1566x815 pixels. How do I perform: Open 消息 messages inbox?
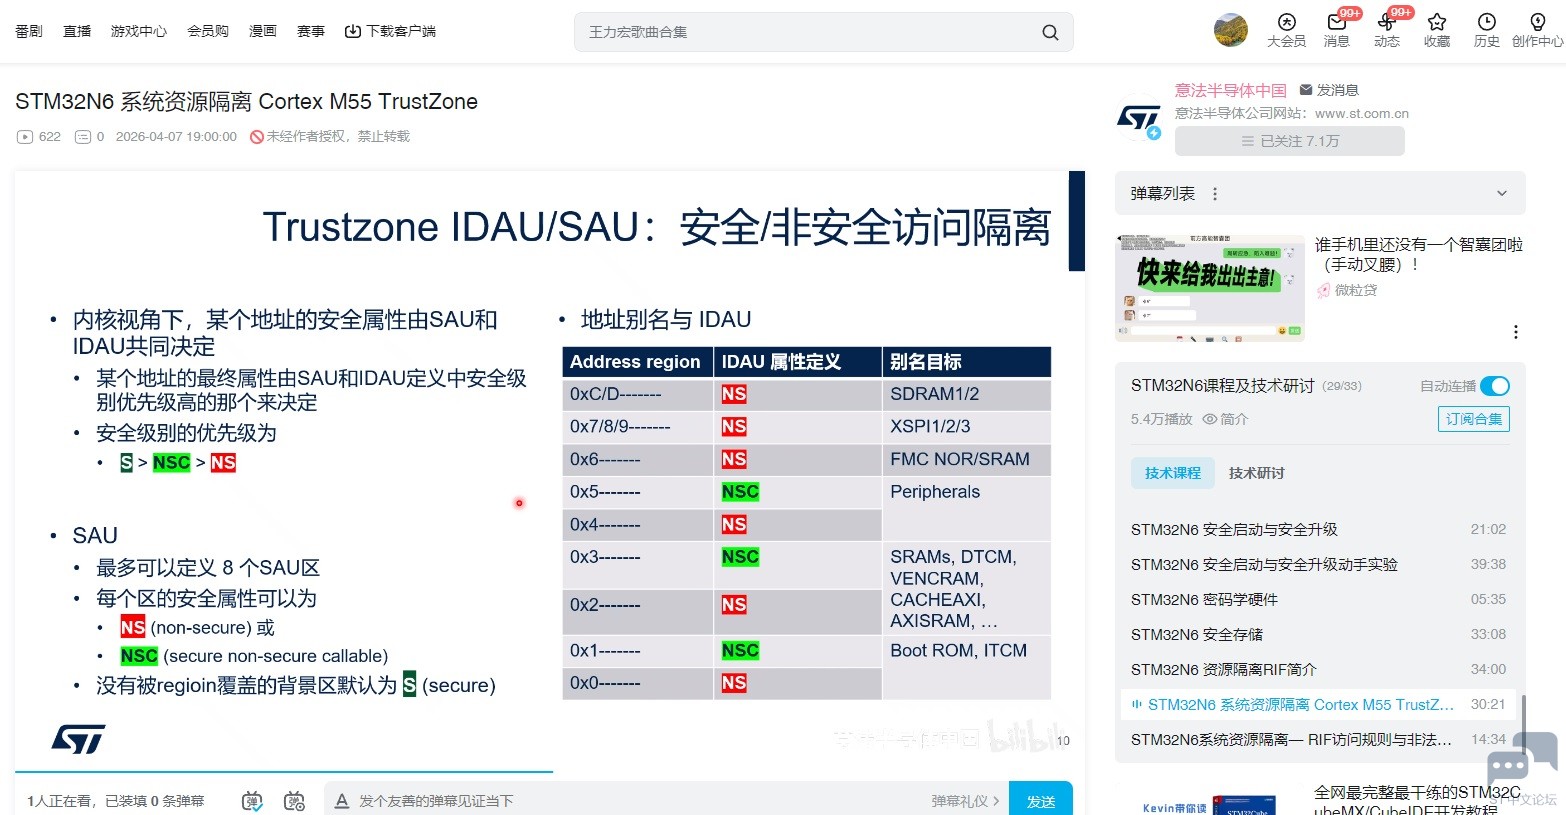coord(1336,30)
